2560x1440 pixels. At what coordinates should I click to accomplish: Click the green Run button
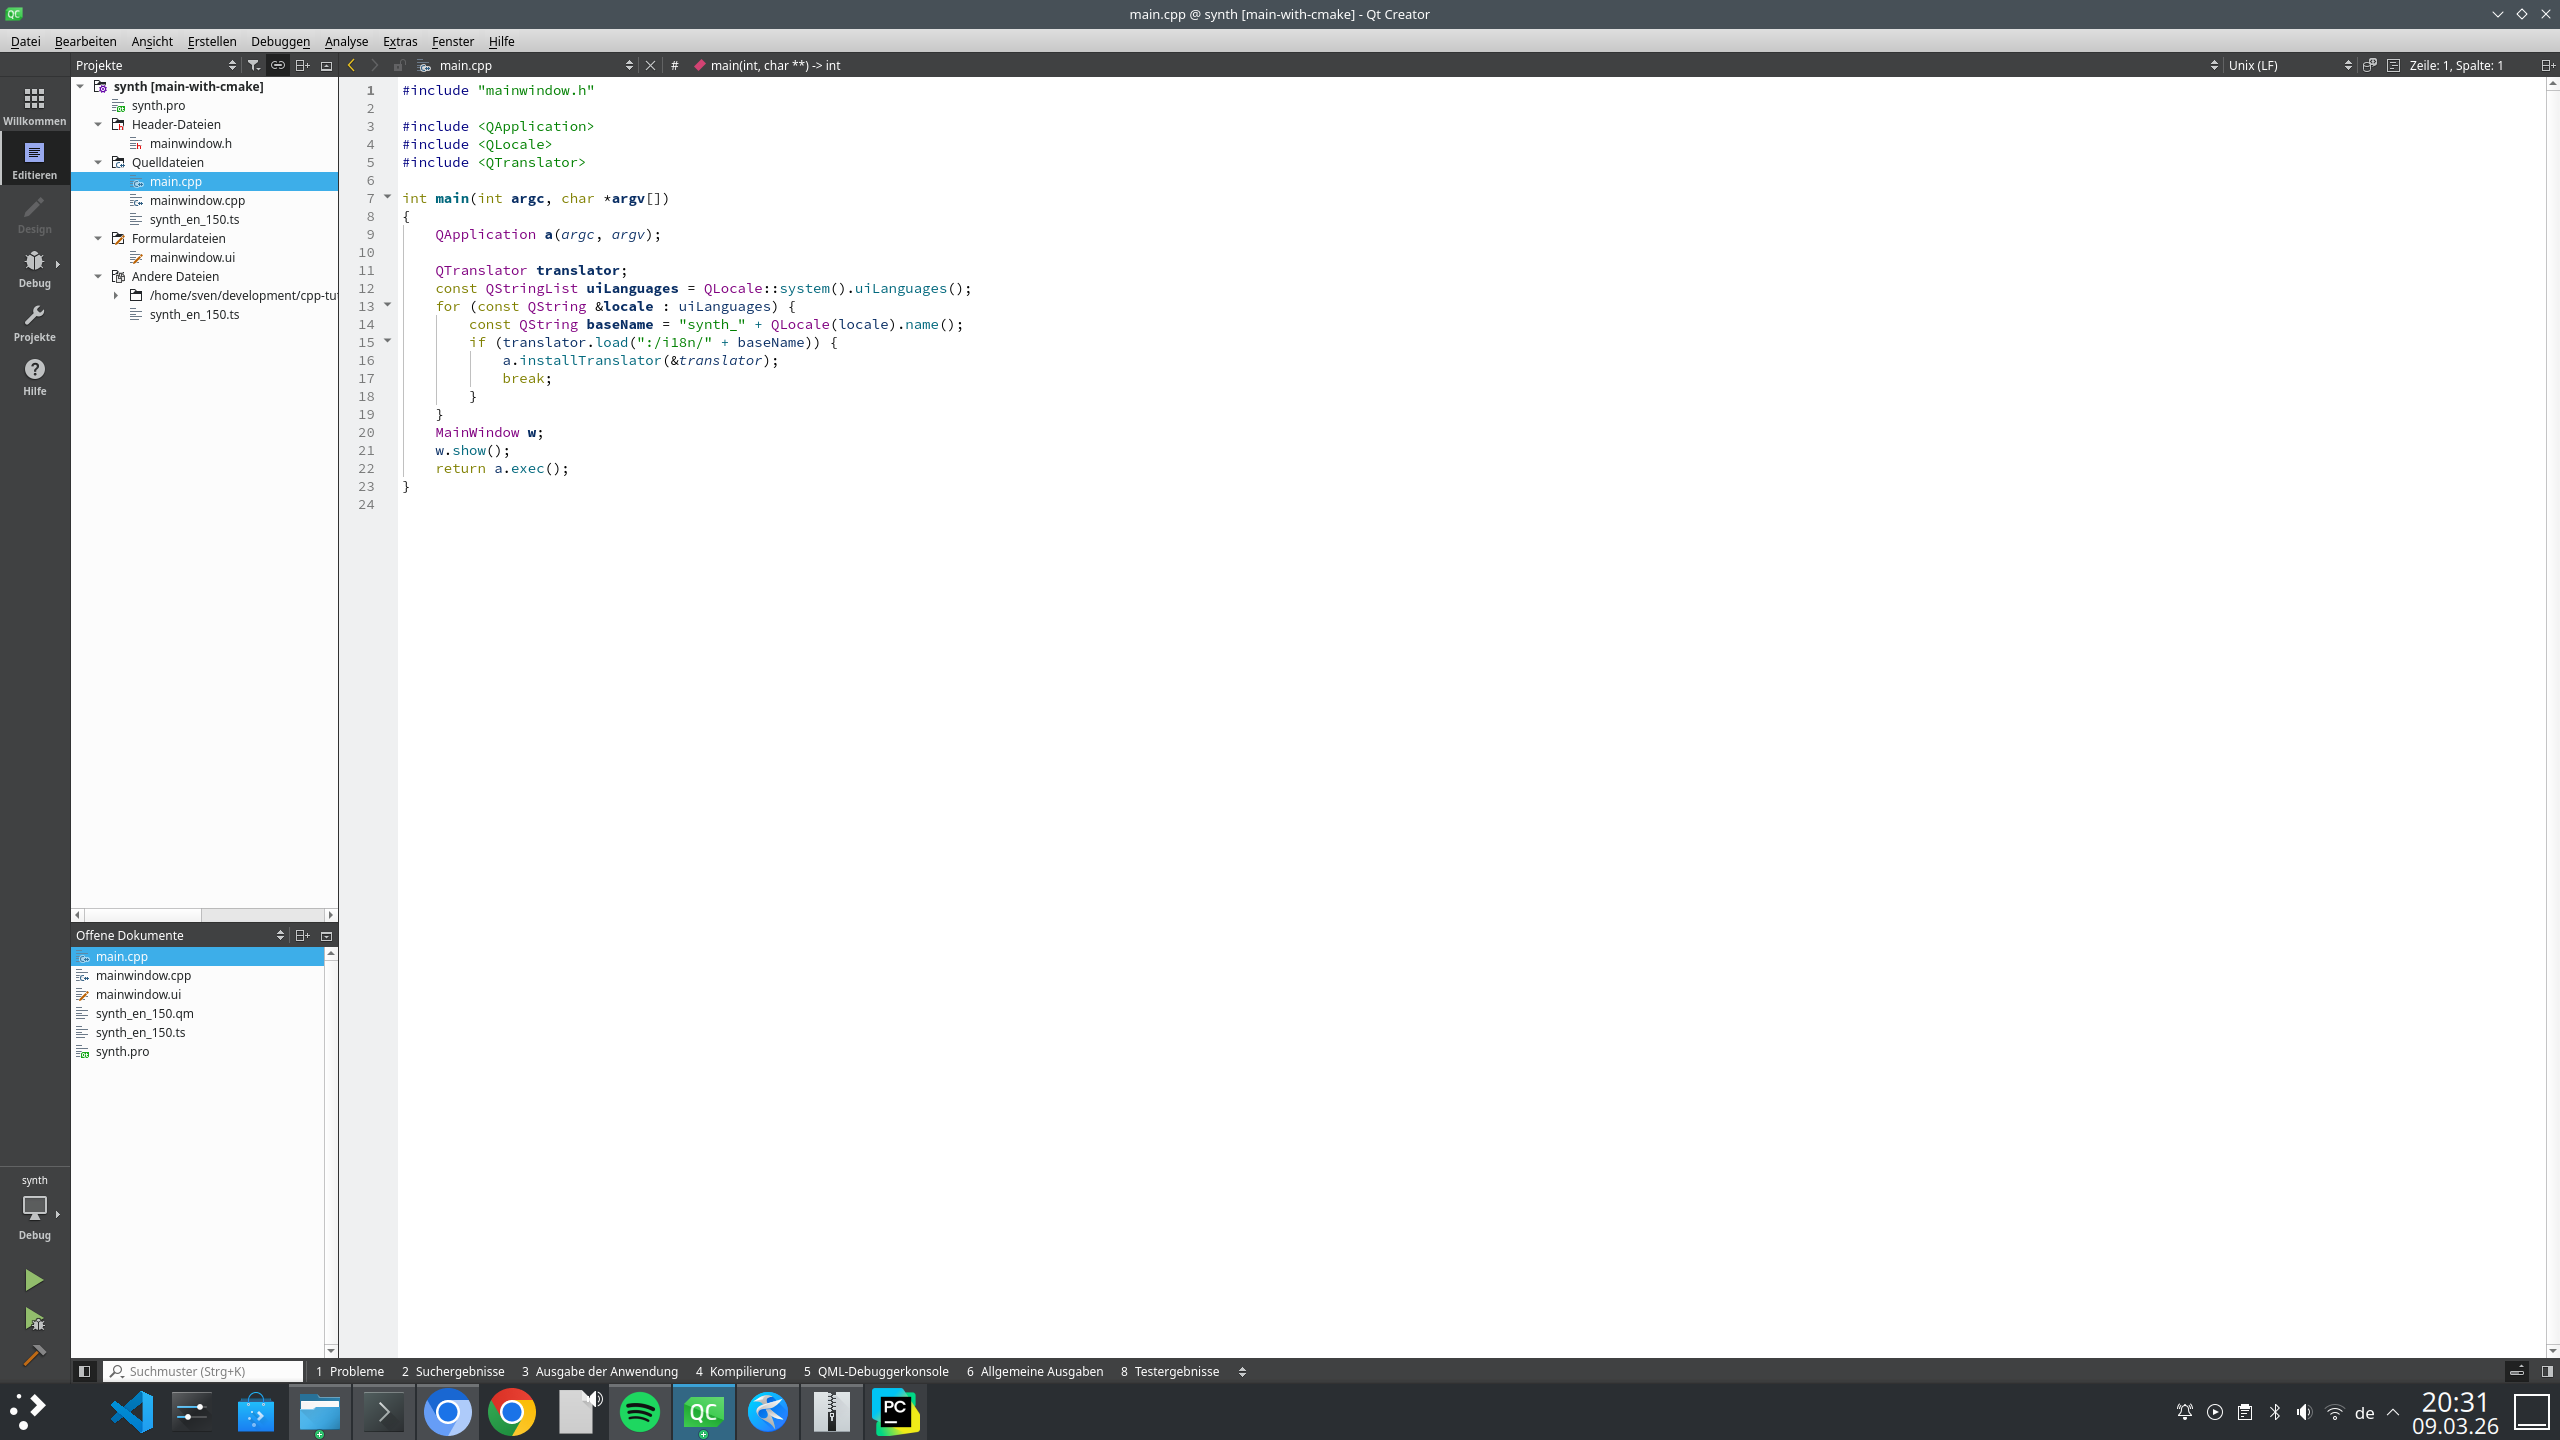tap(34, 1280)
